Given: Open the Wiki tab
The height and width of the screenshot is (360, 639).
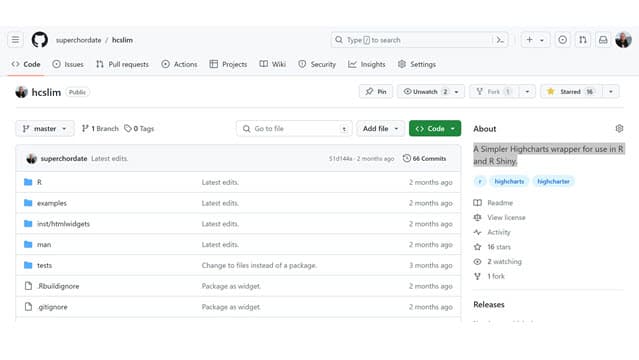Looking at the screenshot, I should point(273,64).
